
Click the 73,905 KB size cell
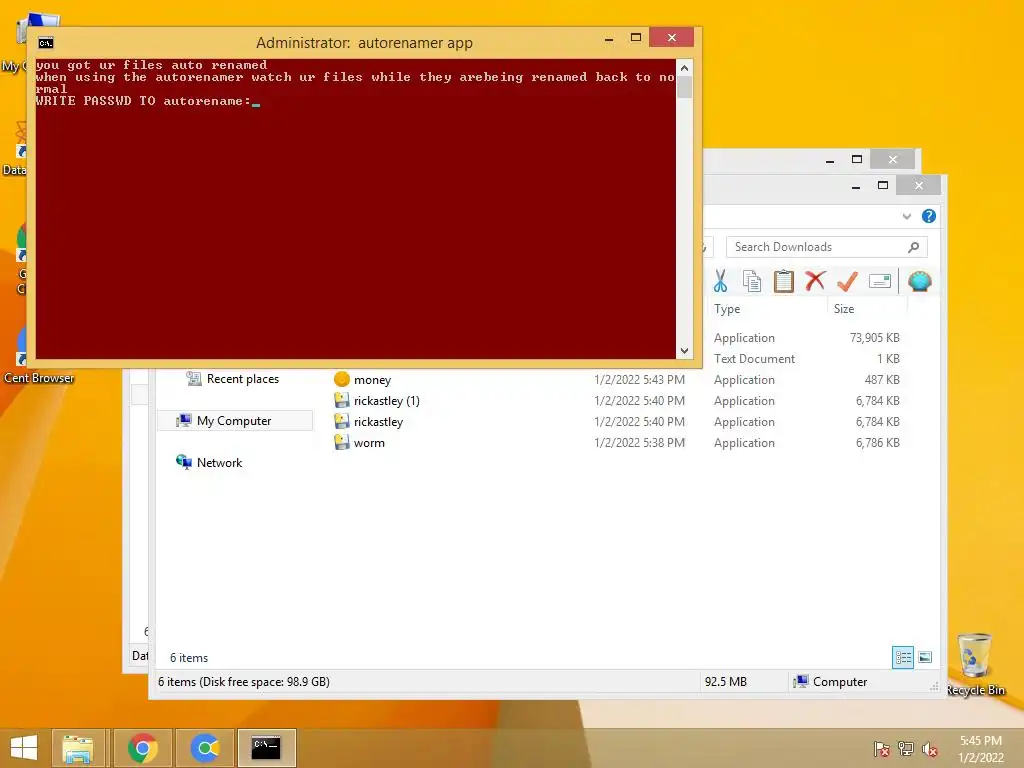(x=874, y=338)
